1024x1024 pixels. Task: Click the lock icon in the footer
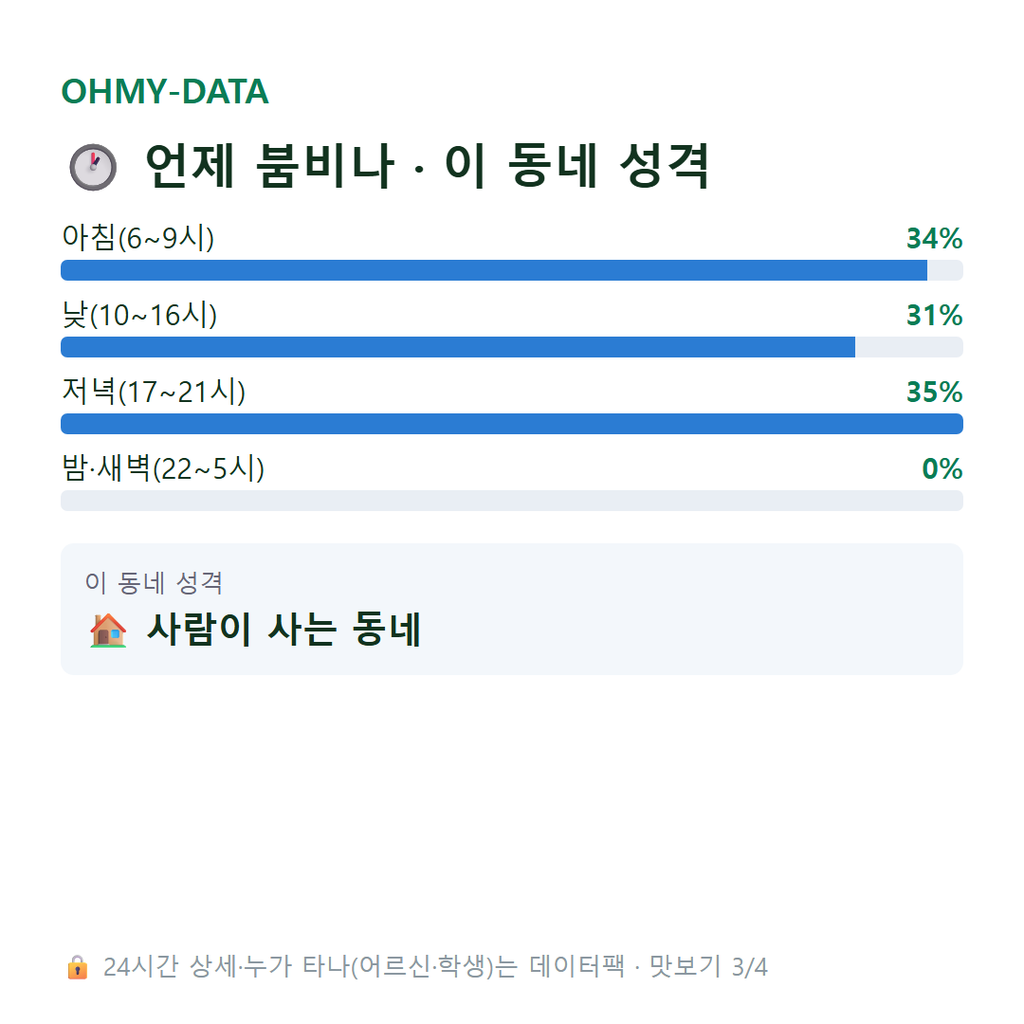tap(77, 967)
